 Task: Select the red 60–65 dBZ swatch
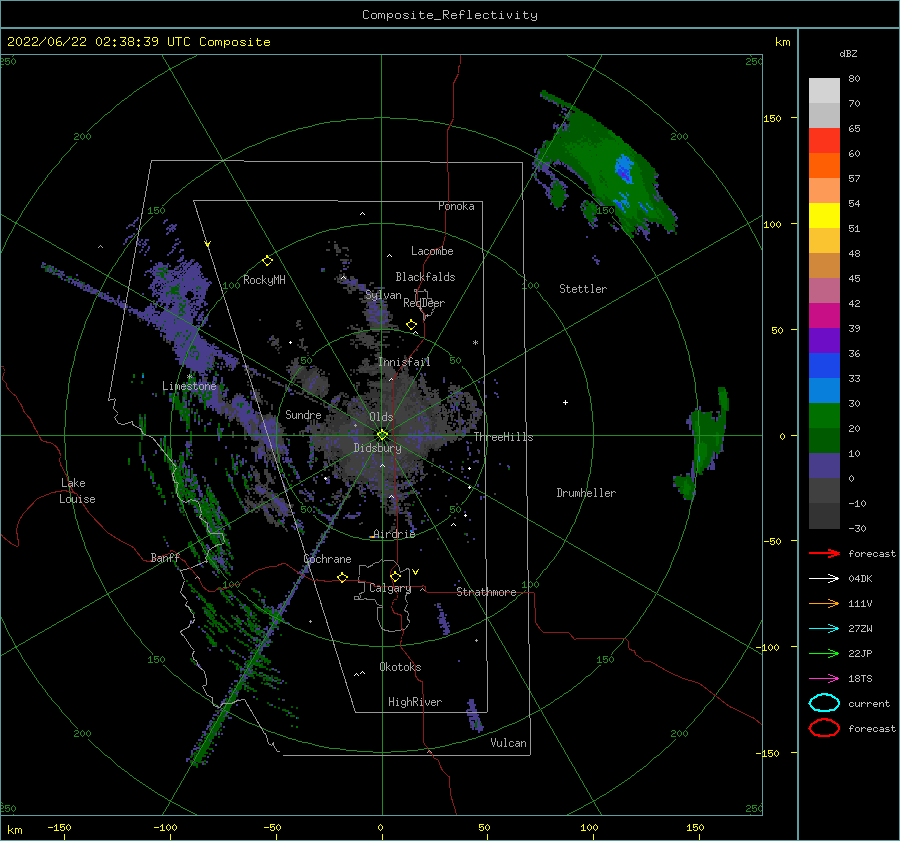point(824,141)
